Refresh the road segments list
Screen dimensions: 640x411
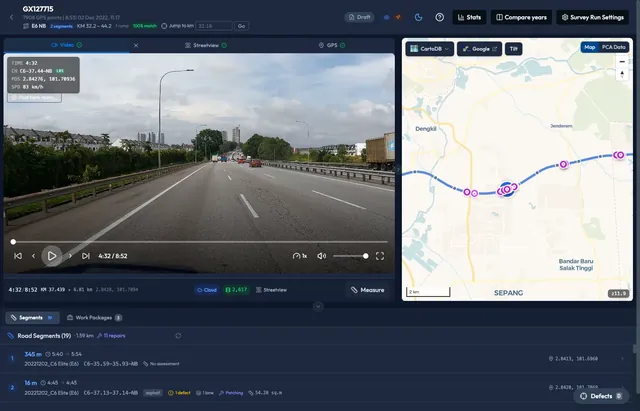(x=178, y=335)
